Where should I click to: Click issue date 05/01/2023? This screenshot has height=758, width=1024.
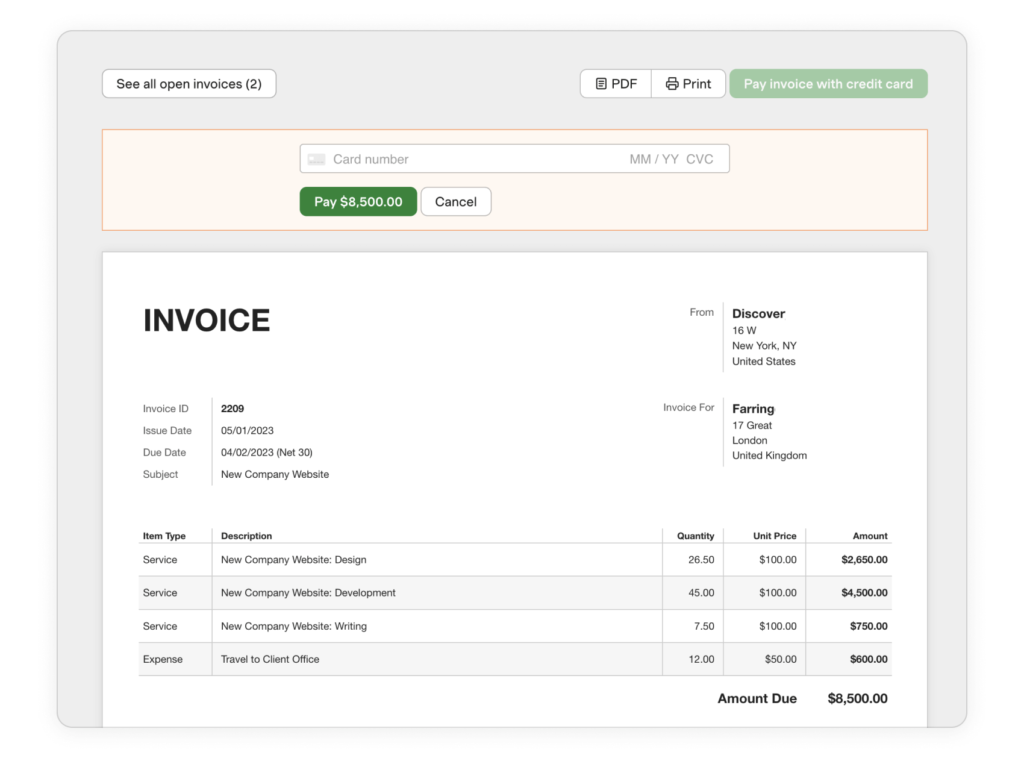[247, 430]
